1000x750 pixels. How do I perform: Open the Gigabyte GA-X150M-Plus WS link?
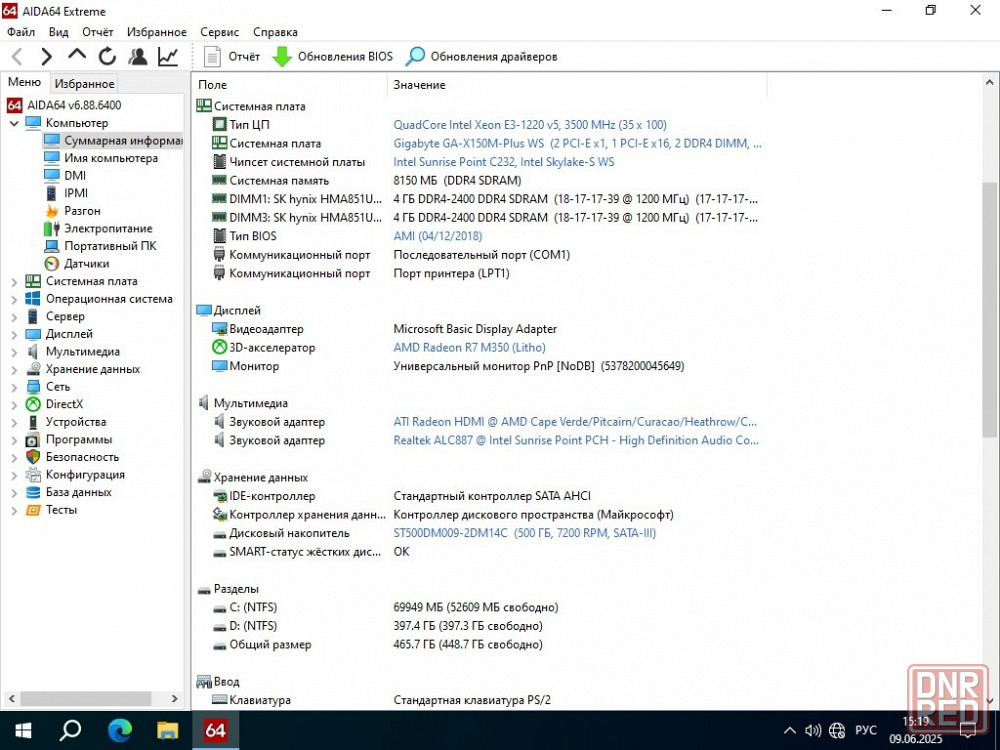pyautogui.click(x=577, y=143)
